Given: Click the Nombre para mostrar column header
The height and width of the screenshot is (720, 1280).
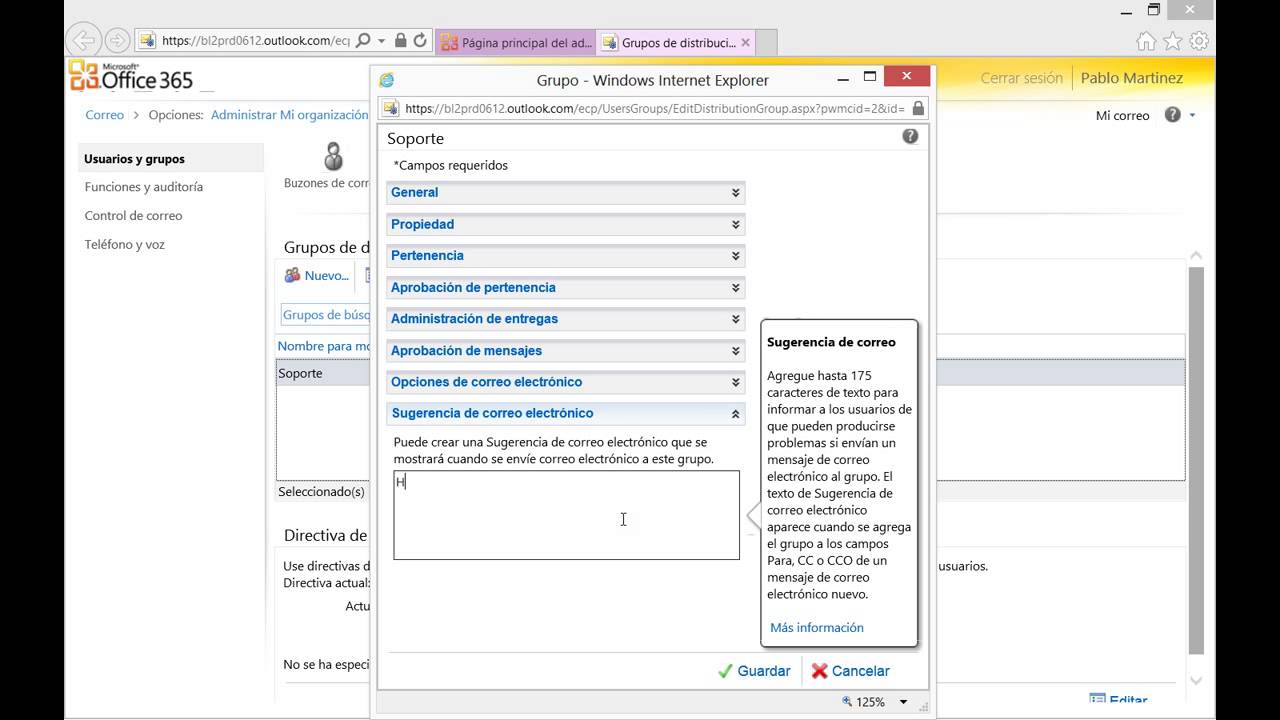Looking at the screenshot, I should coord(324,346).
